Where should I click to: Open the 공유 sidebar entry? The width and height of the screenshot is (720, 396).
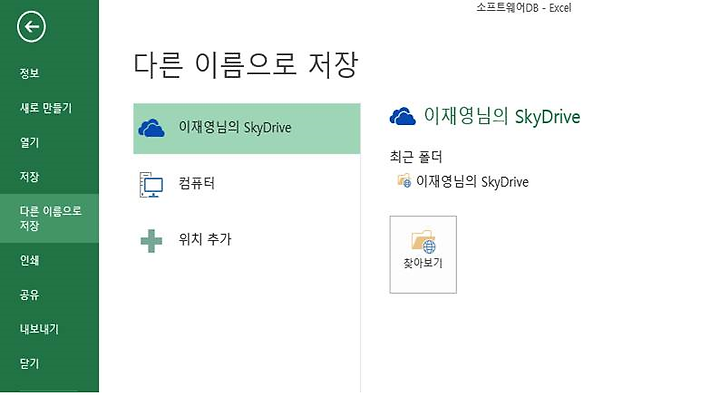29,295
